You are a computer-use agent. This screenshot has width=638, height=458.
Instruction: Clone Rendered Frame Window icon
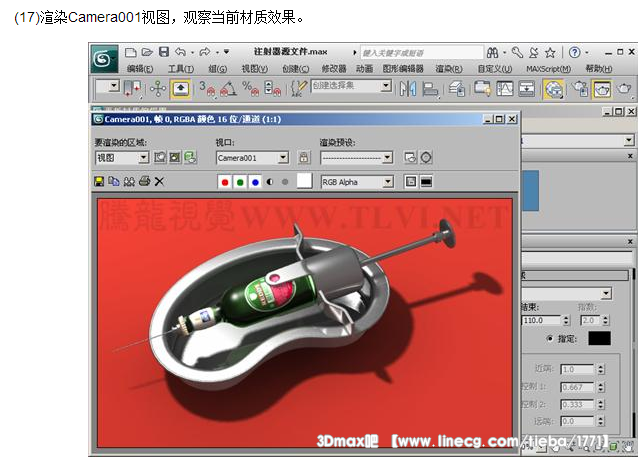click(x=129, y=181)
